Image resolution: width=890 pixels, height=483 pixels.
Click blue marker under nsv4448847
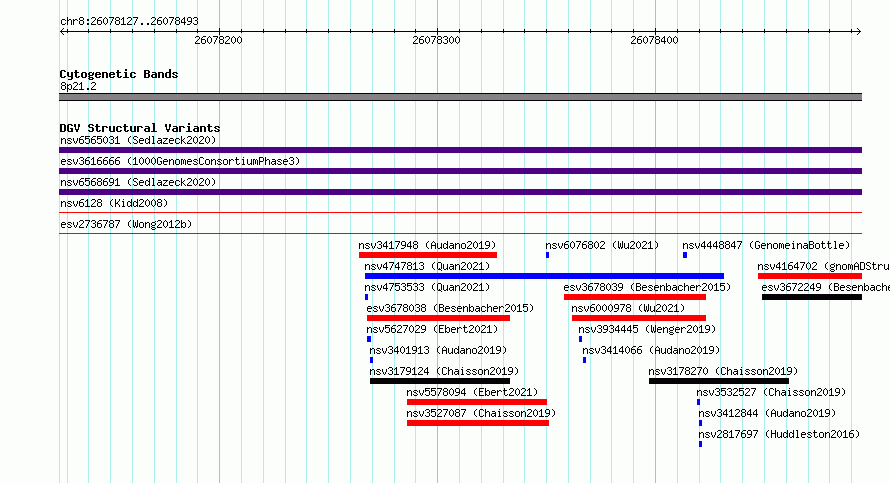click(x=685, y=255)
